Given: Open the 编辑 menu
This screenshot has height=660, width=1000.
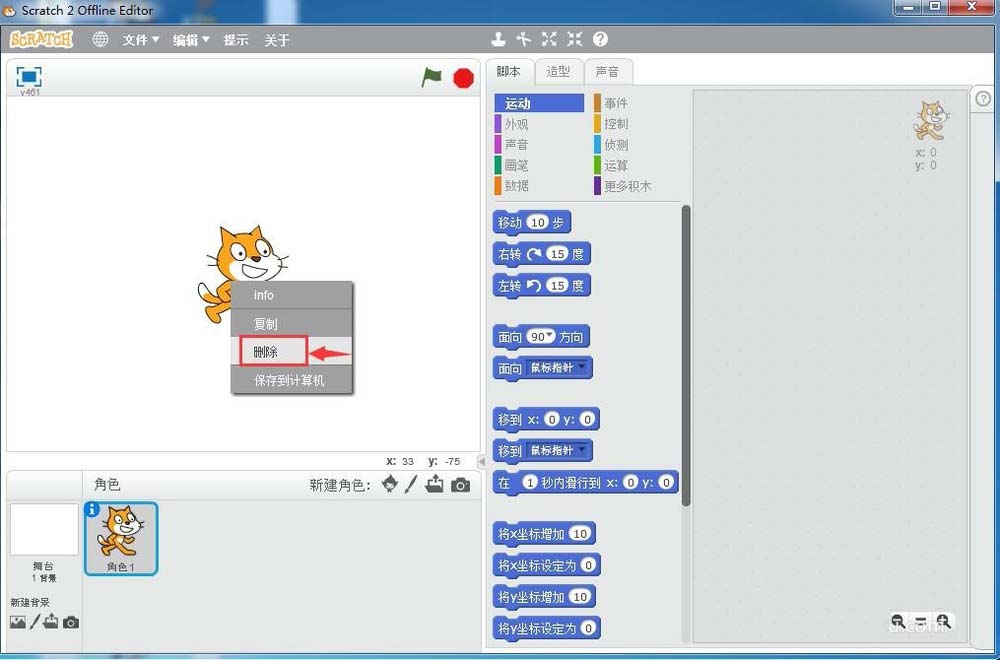Looking at the screenshot, I should [189, 40].
